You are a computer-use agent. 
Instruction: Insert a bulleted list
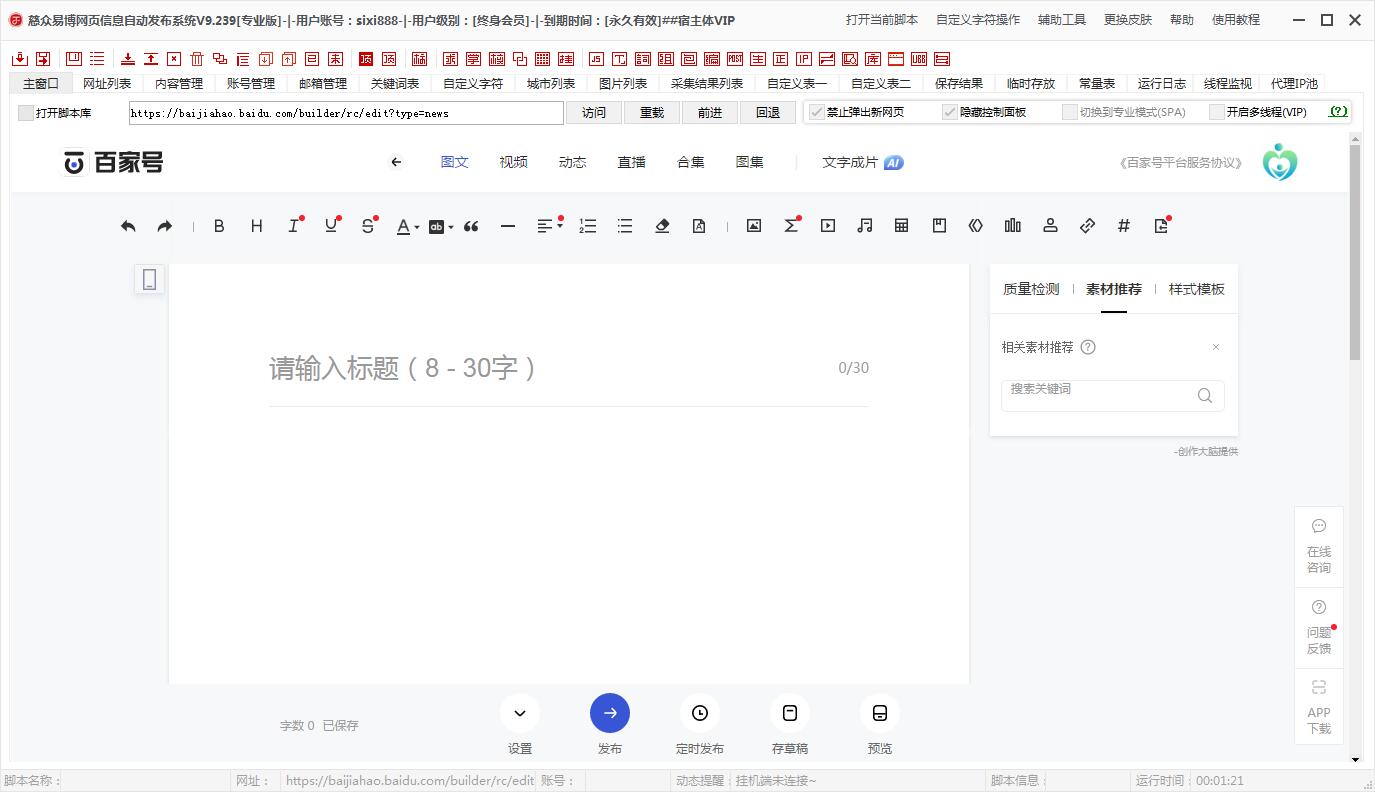pos(625,226)
